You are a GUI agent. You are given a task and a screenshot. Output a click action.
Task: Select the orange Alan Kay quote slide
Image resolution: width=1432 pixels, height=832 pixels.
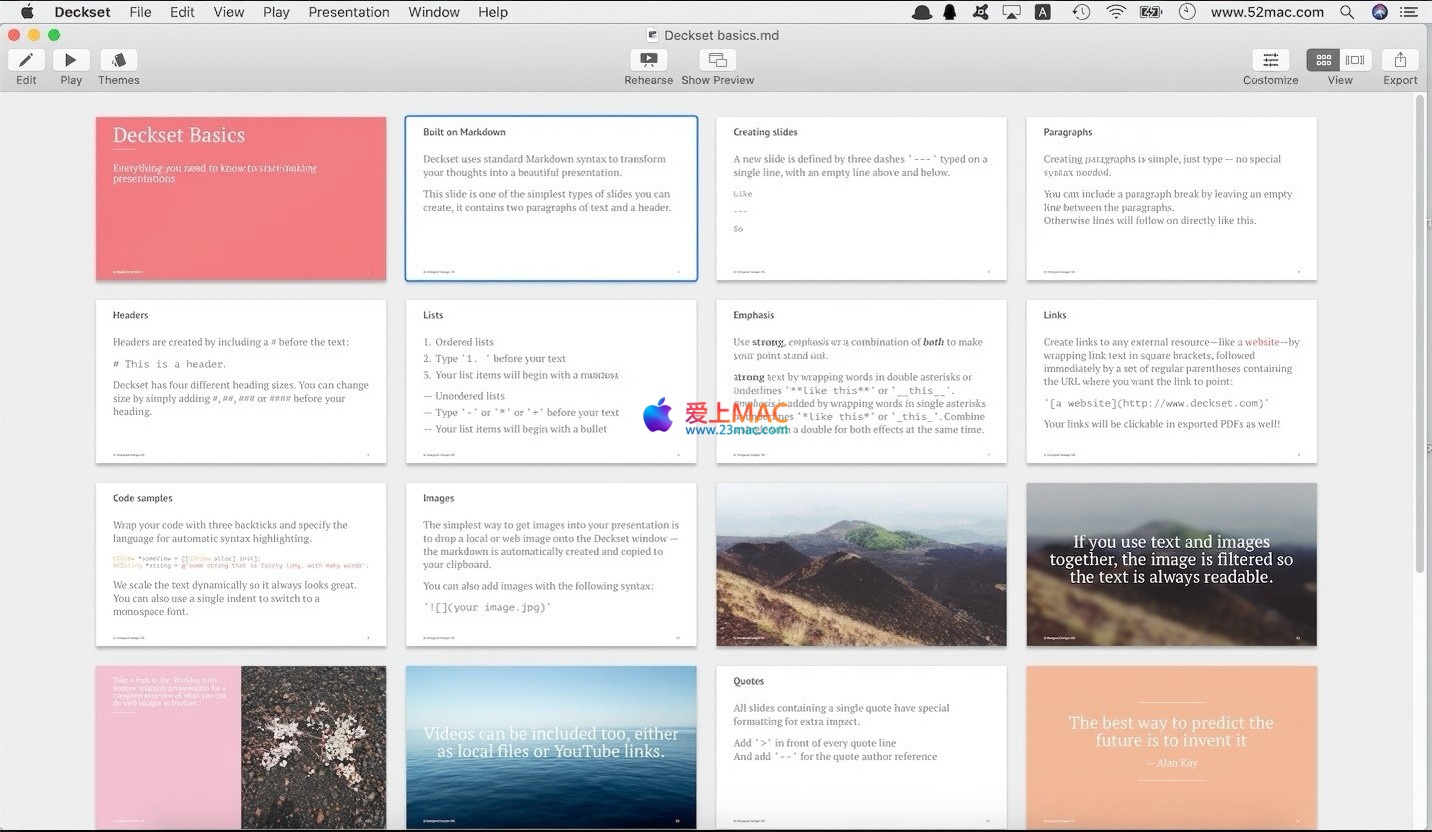click(1171, 746)
